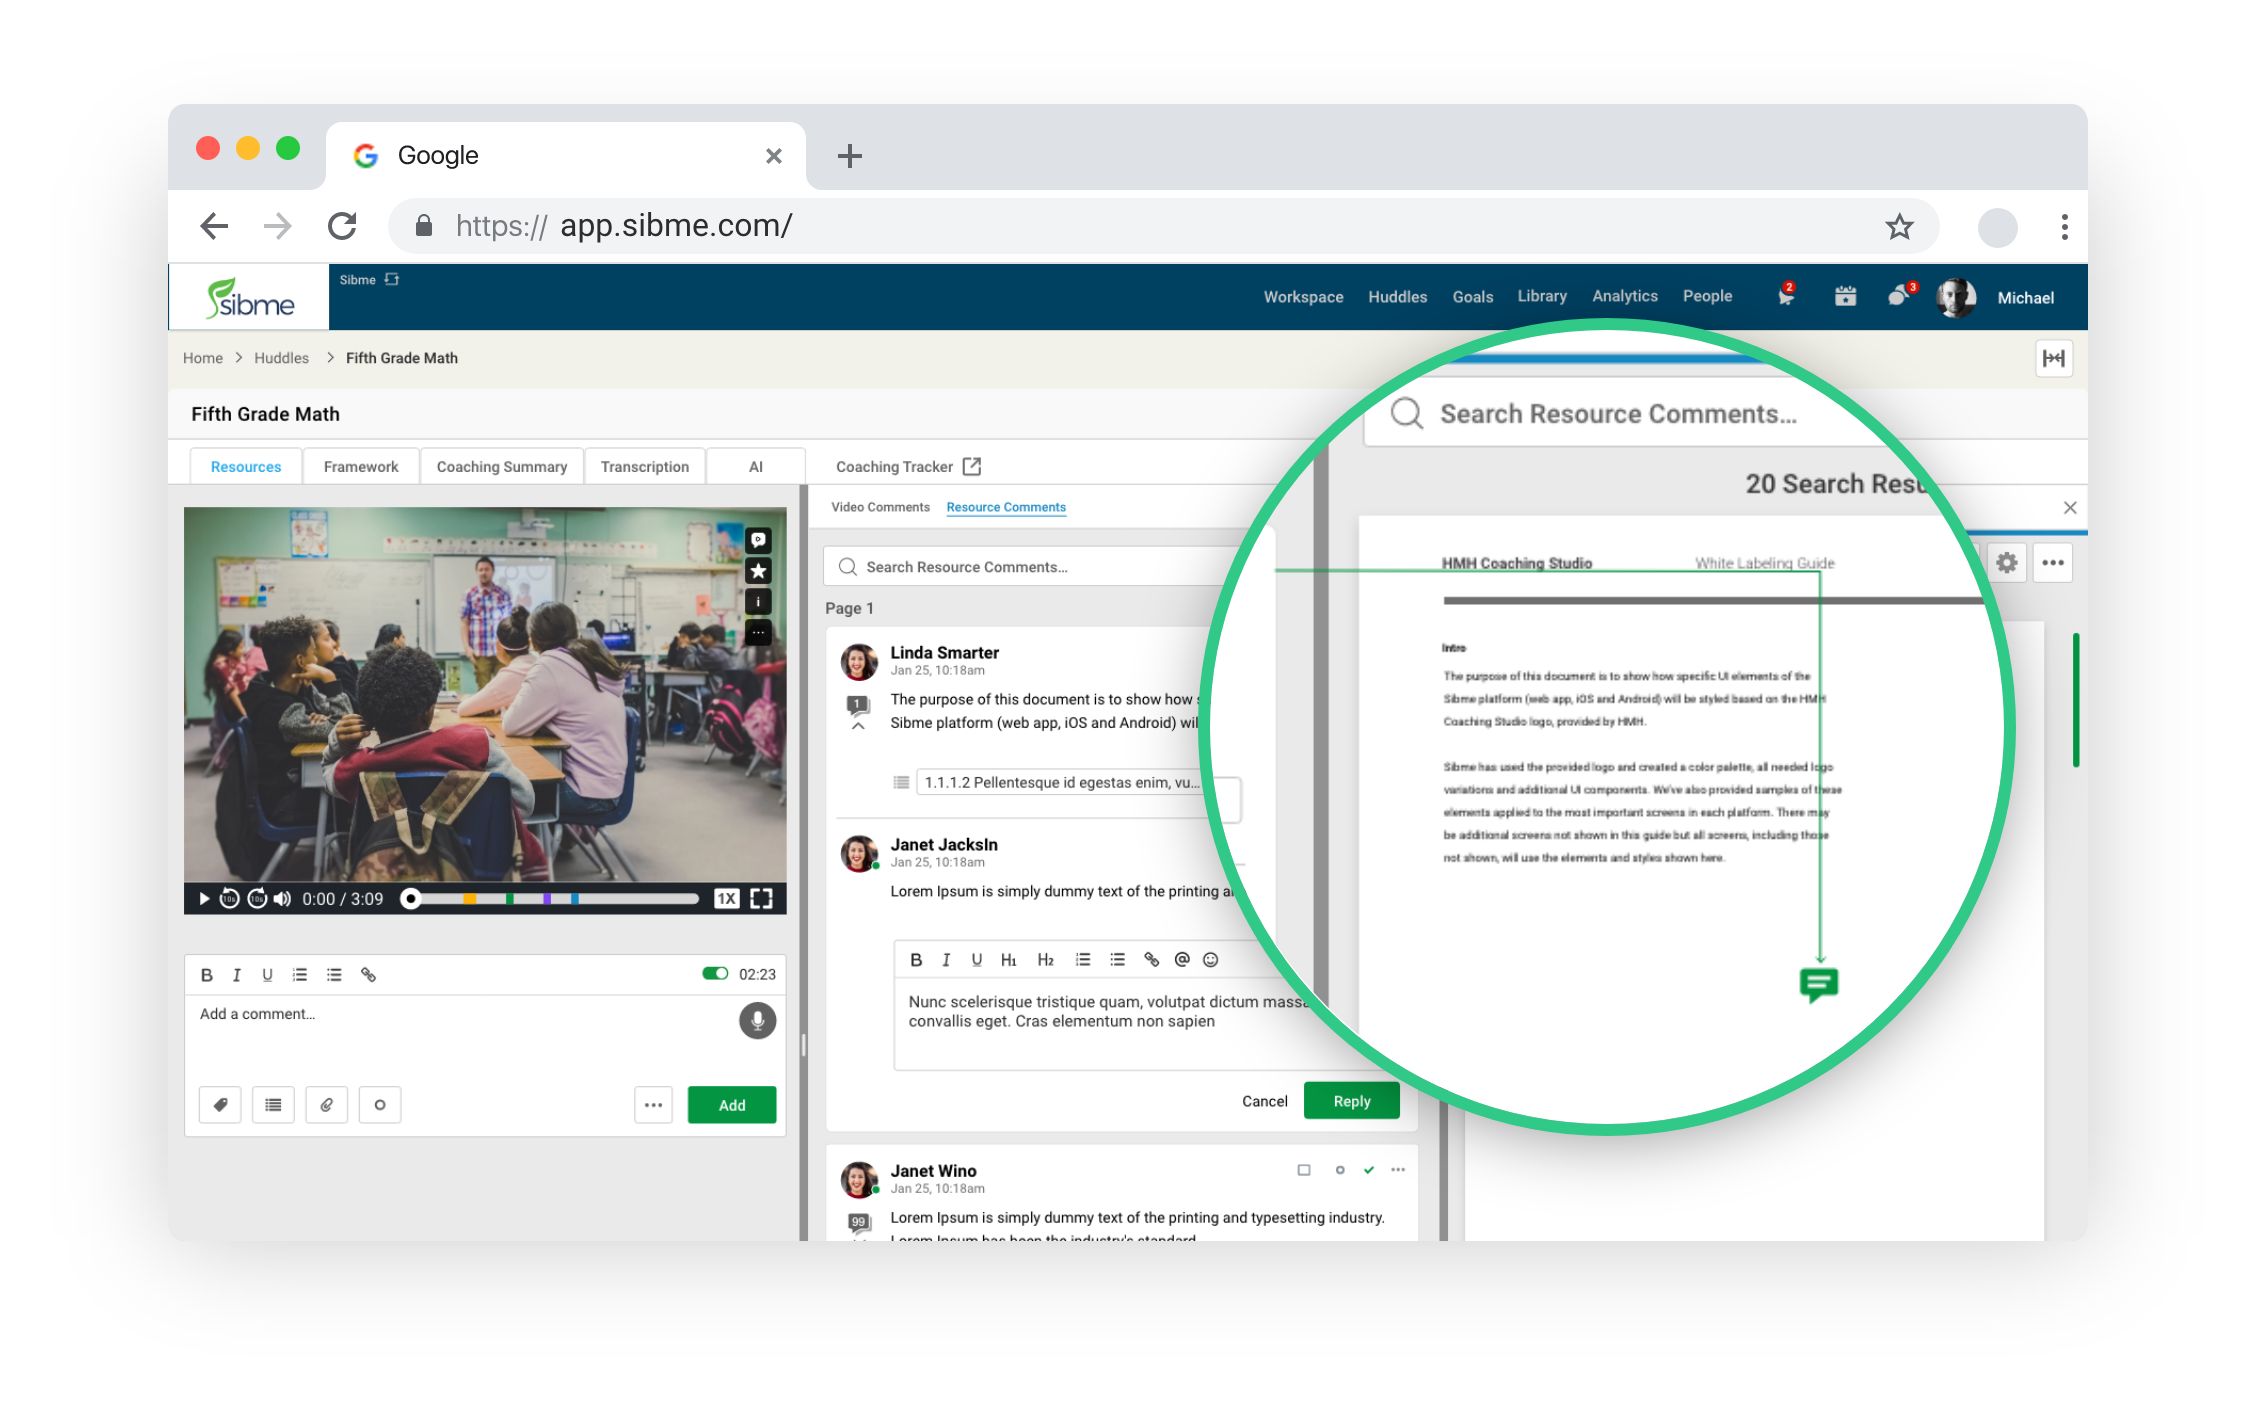This screenshot has height=1410, width=2256.
Task: Click the green Add button
Action: (732, 1105)
